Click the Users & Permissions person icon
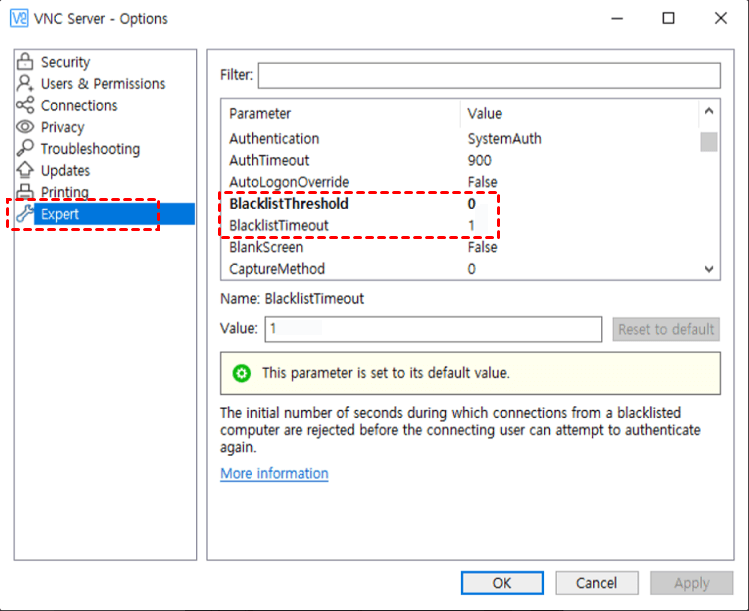749x611 pixels. 25,83
